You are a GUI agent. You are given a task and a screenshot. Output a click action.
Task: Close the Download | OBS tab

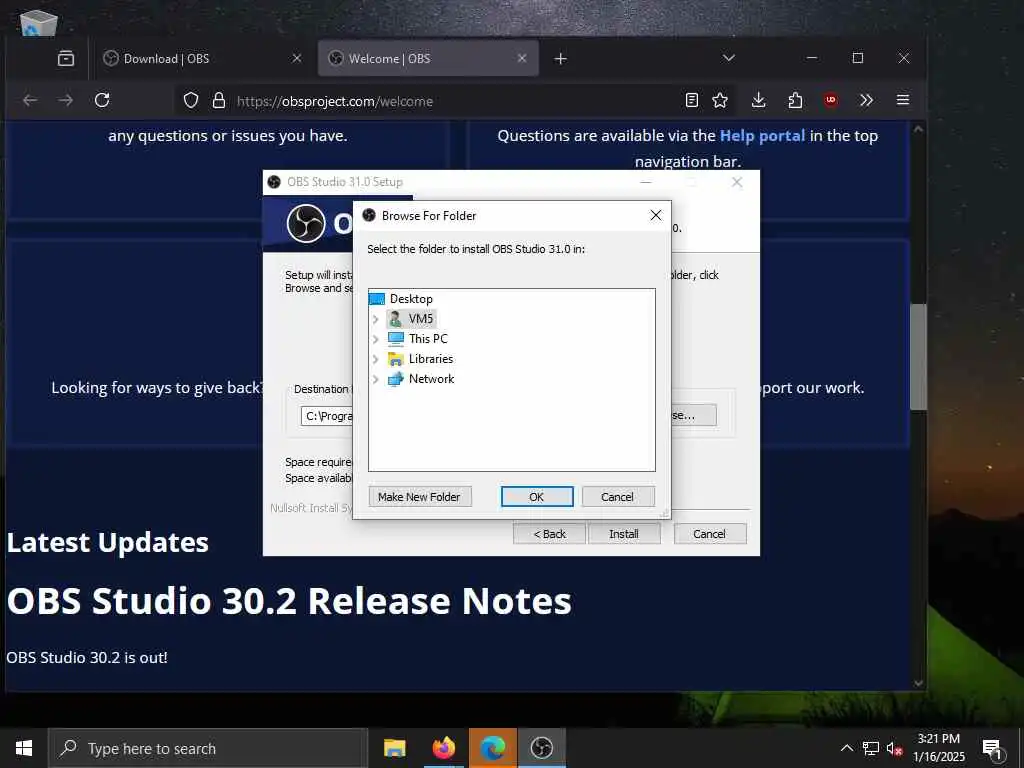tap(296, 59)
